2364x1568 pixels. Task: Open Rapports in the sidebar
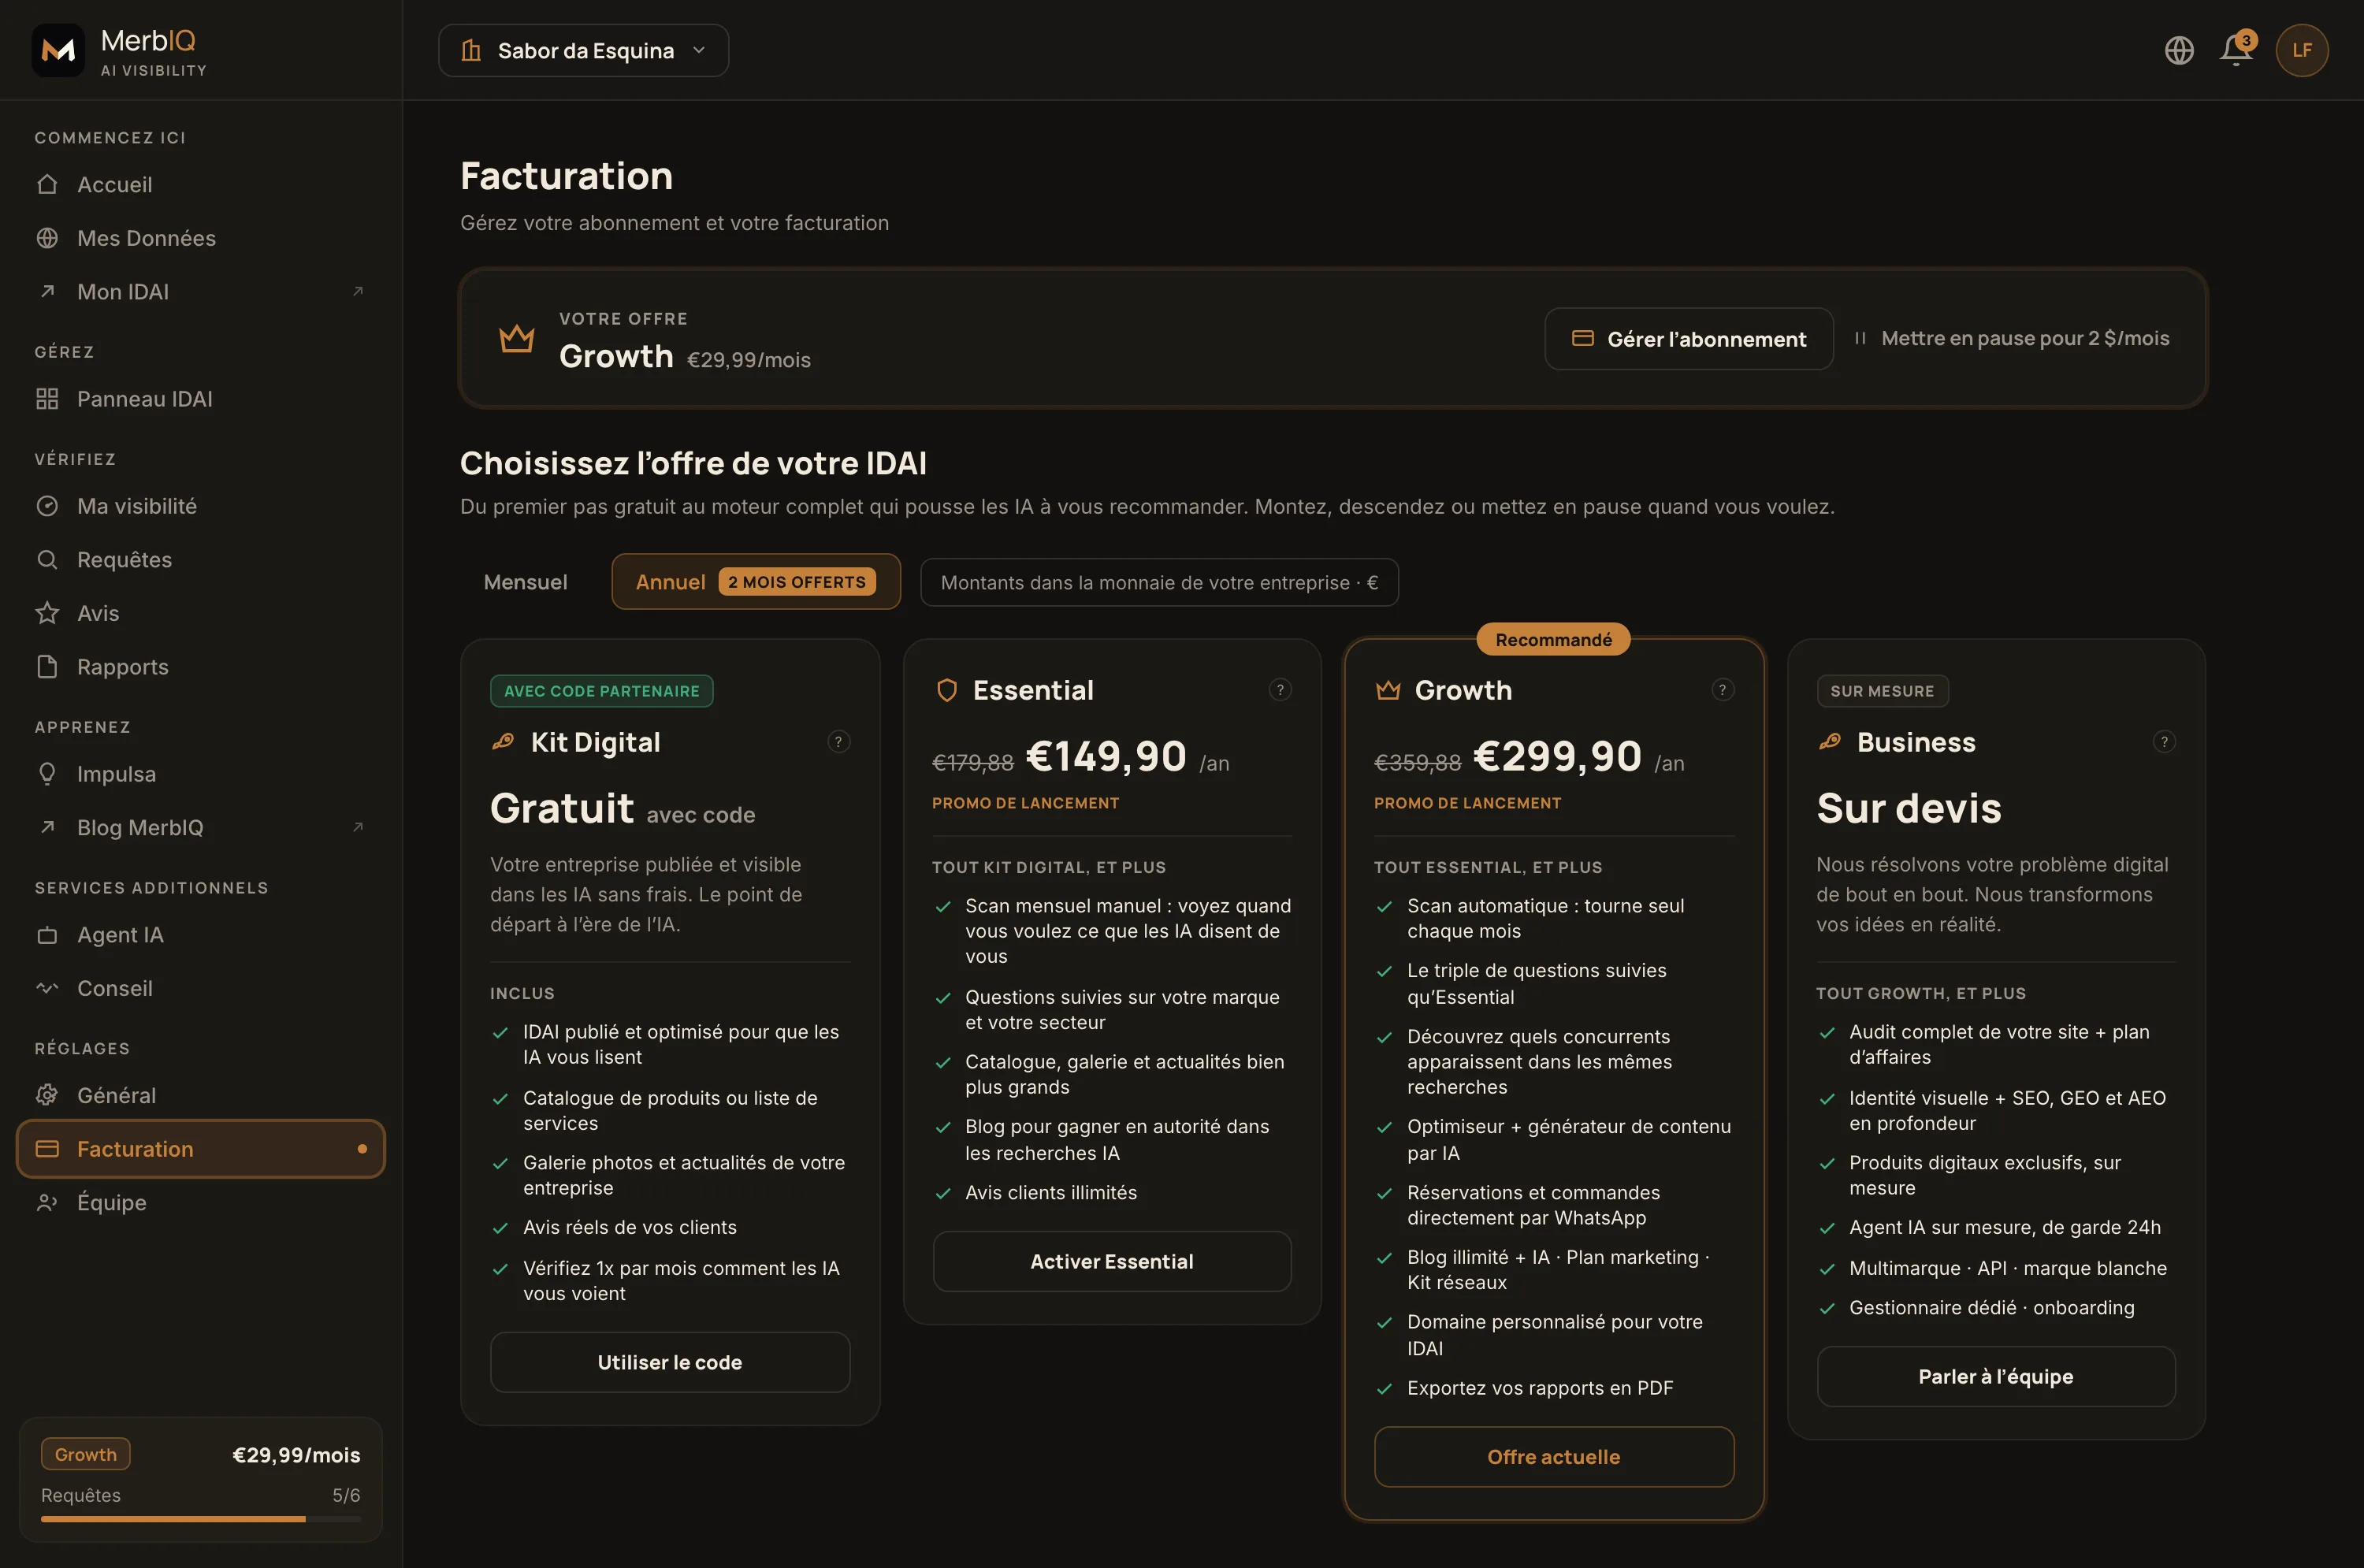pos(201,667)
